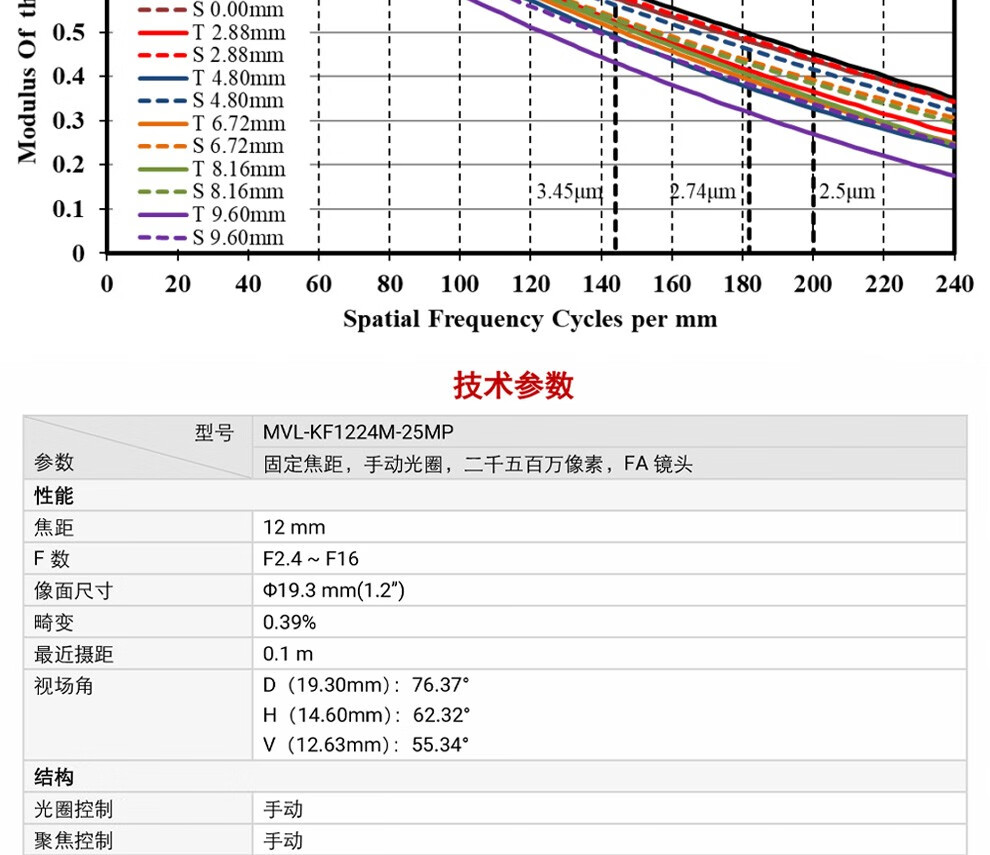Click the y-axis tick label '0.1'
The width and height of the screenshot is (990, 855).
(68, 208)
